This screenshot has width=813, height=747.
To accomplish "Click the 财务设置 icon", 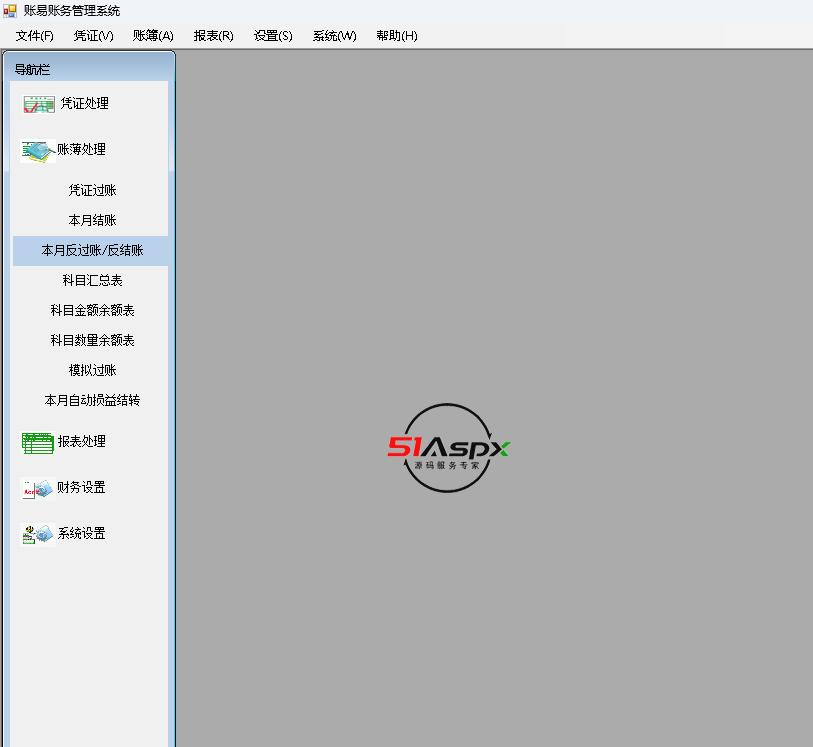I will point(37,489).
